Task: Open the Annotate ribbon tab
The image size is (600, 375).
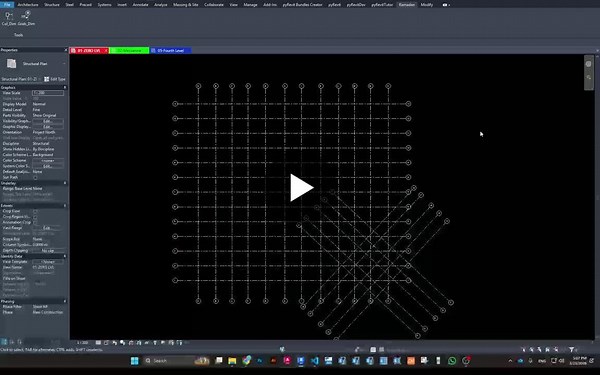Action: [140, 5]
